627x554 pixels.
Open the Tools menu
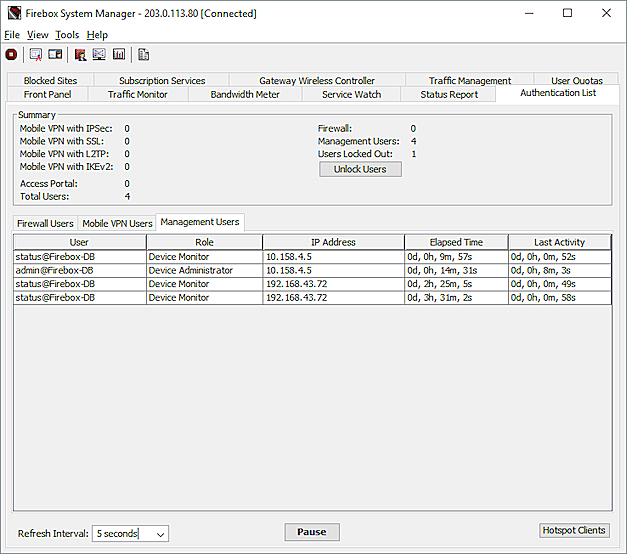click(66, 35)
